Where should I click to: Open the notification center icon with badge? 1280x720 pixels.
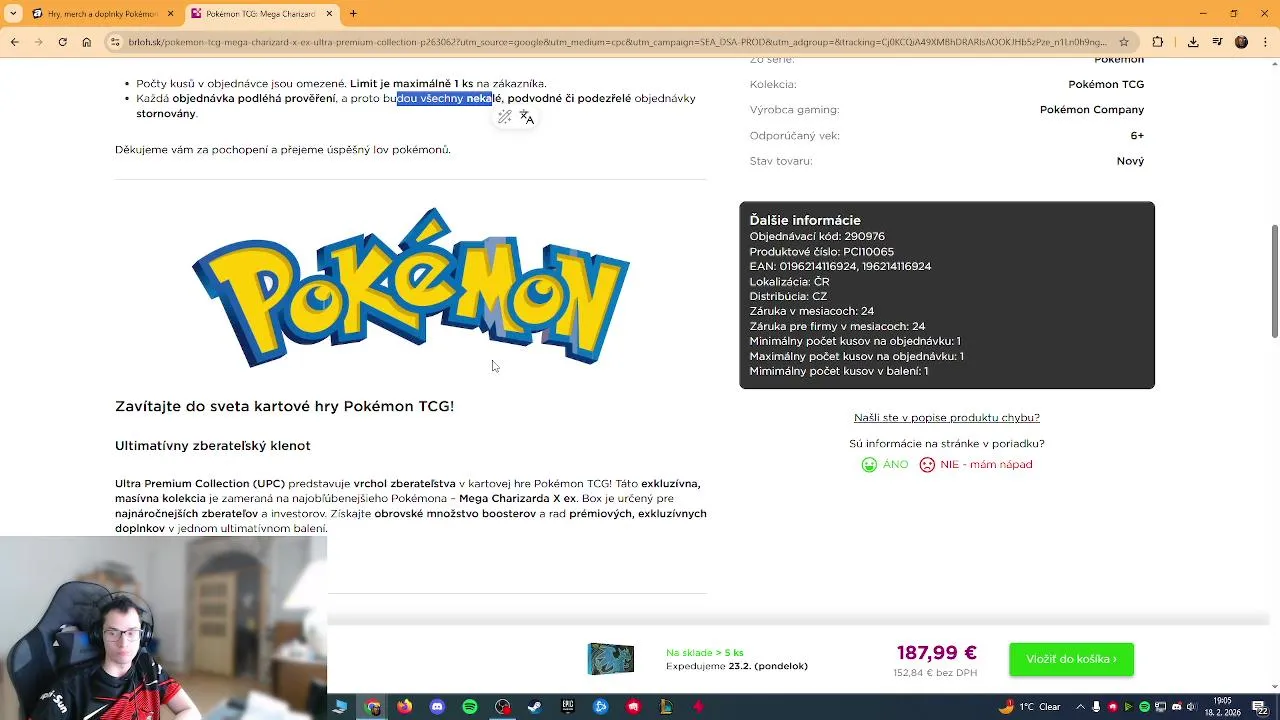pyautogui.click(x=1260, y=707)
